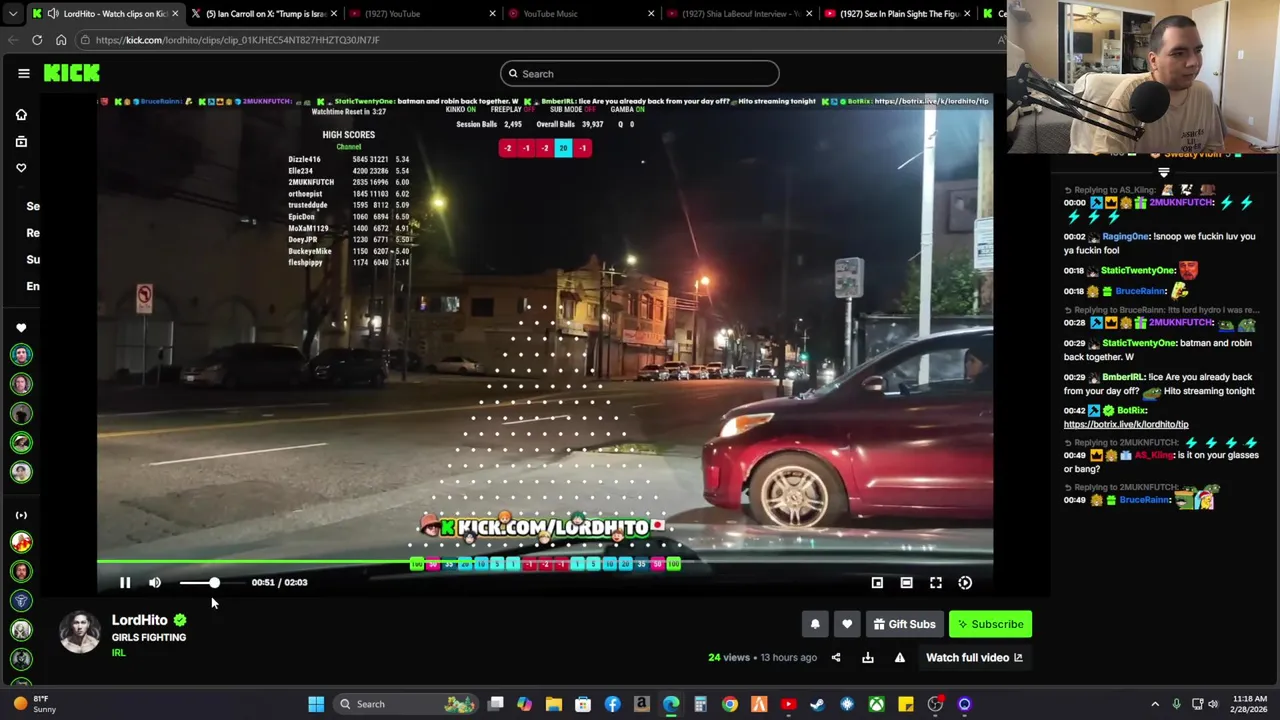Open the YouTube app on taskbar

pos(788,704)
